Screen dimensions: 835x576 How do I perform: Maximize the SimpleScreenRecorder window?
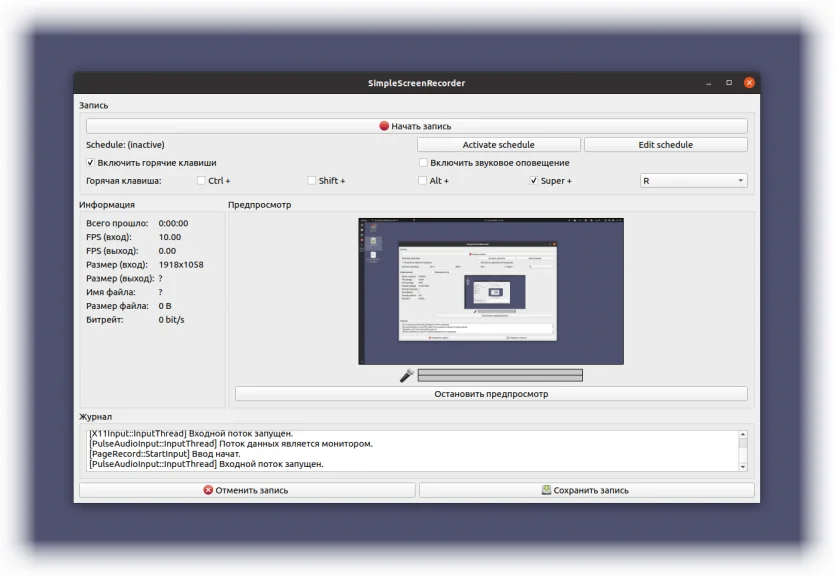729,83
